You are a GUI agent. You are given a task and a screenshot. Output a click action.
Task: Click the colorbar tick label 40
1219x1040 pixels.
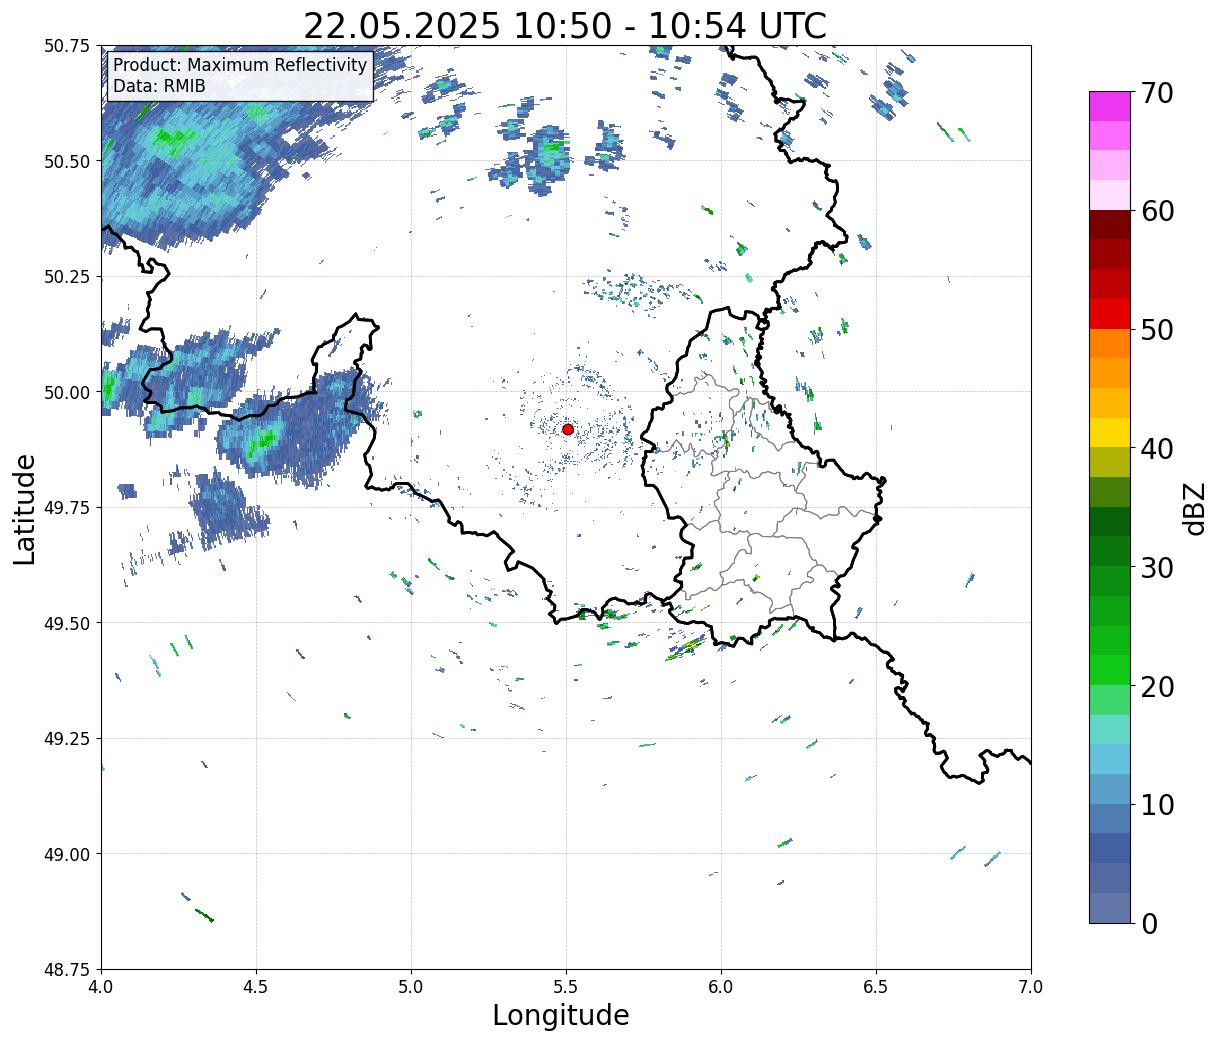click(1158, 449)
